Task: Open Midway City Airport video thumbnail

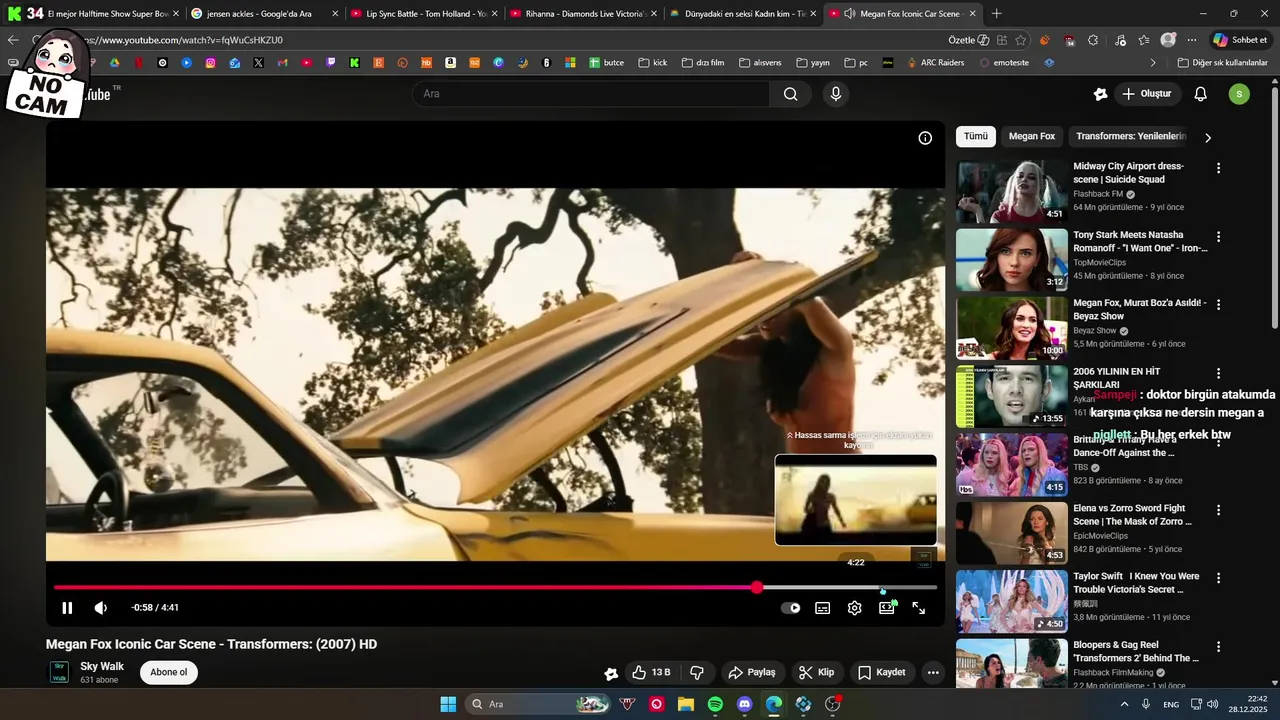Action: click(1012, 191)
